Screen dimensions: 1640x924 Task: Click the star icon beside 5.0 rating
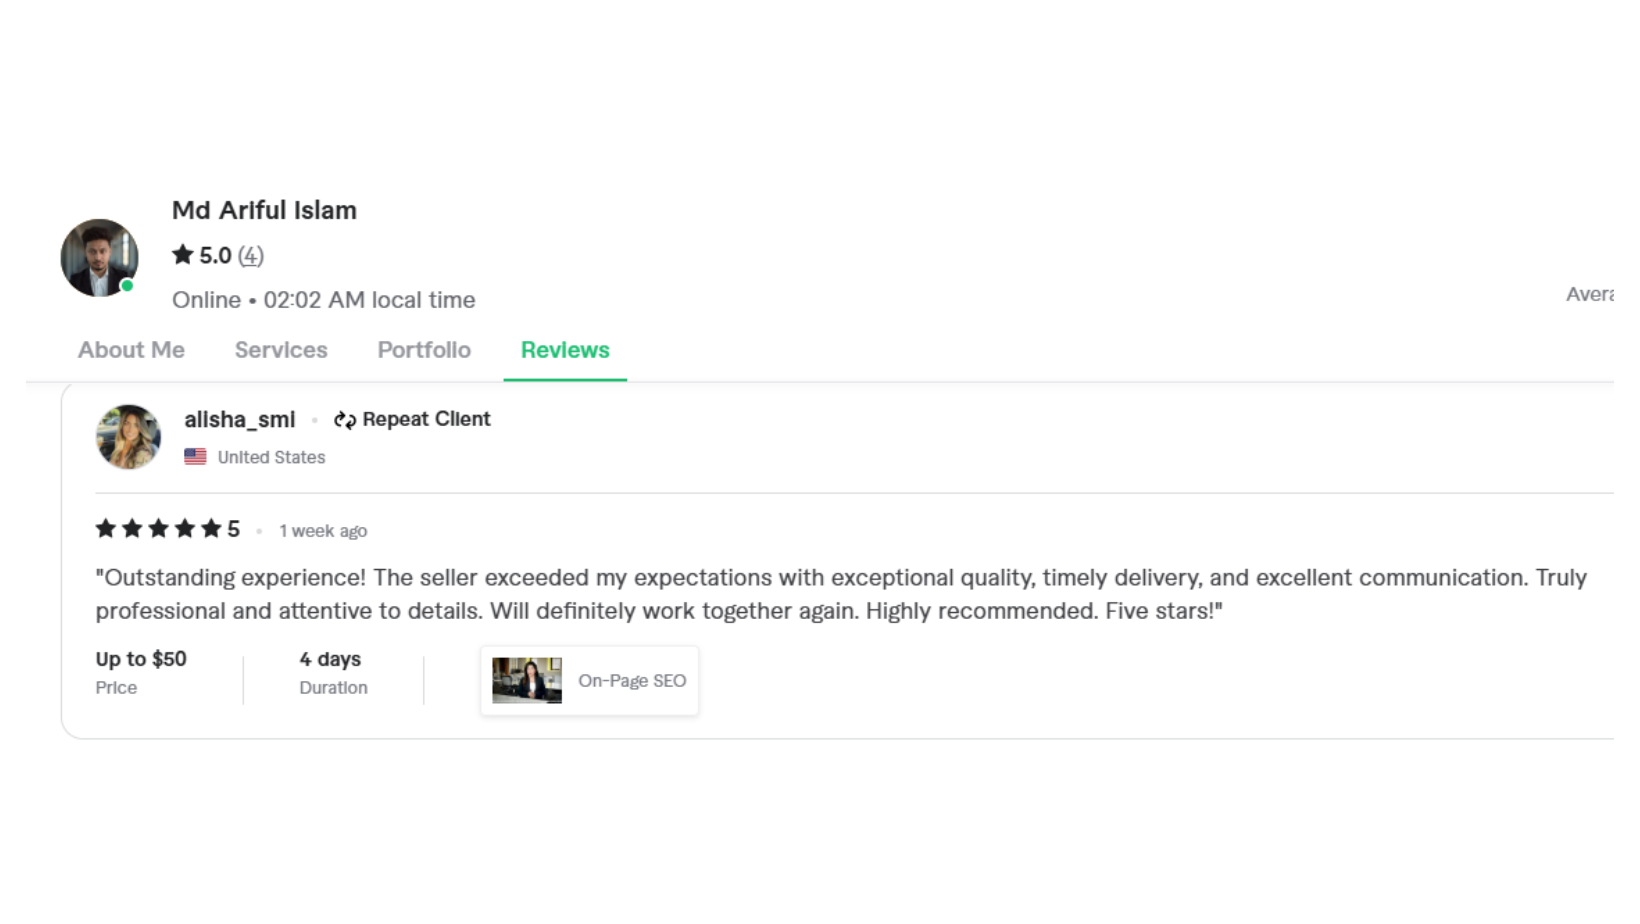[x=182, y=255]
